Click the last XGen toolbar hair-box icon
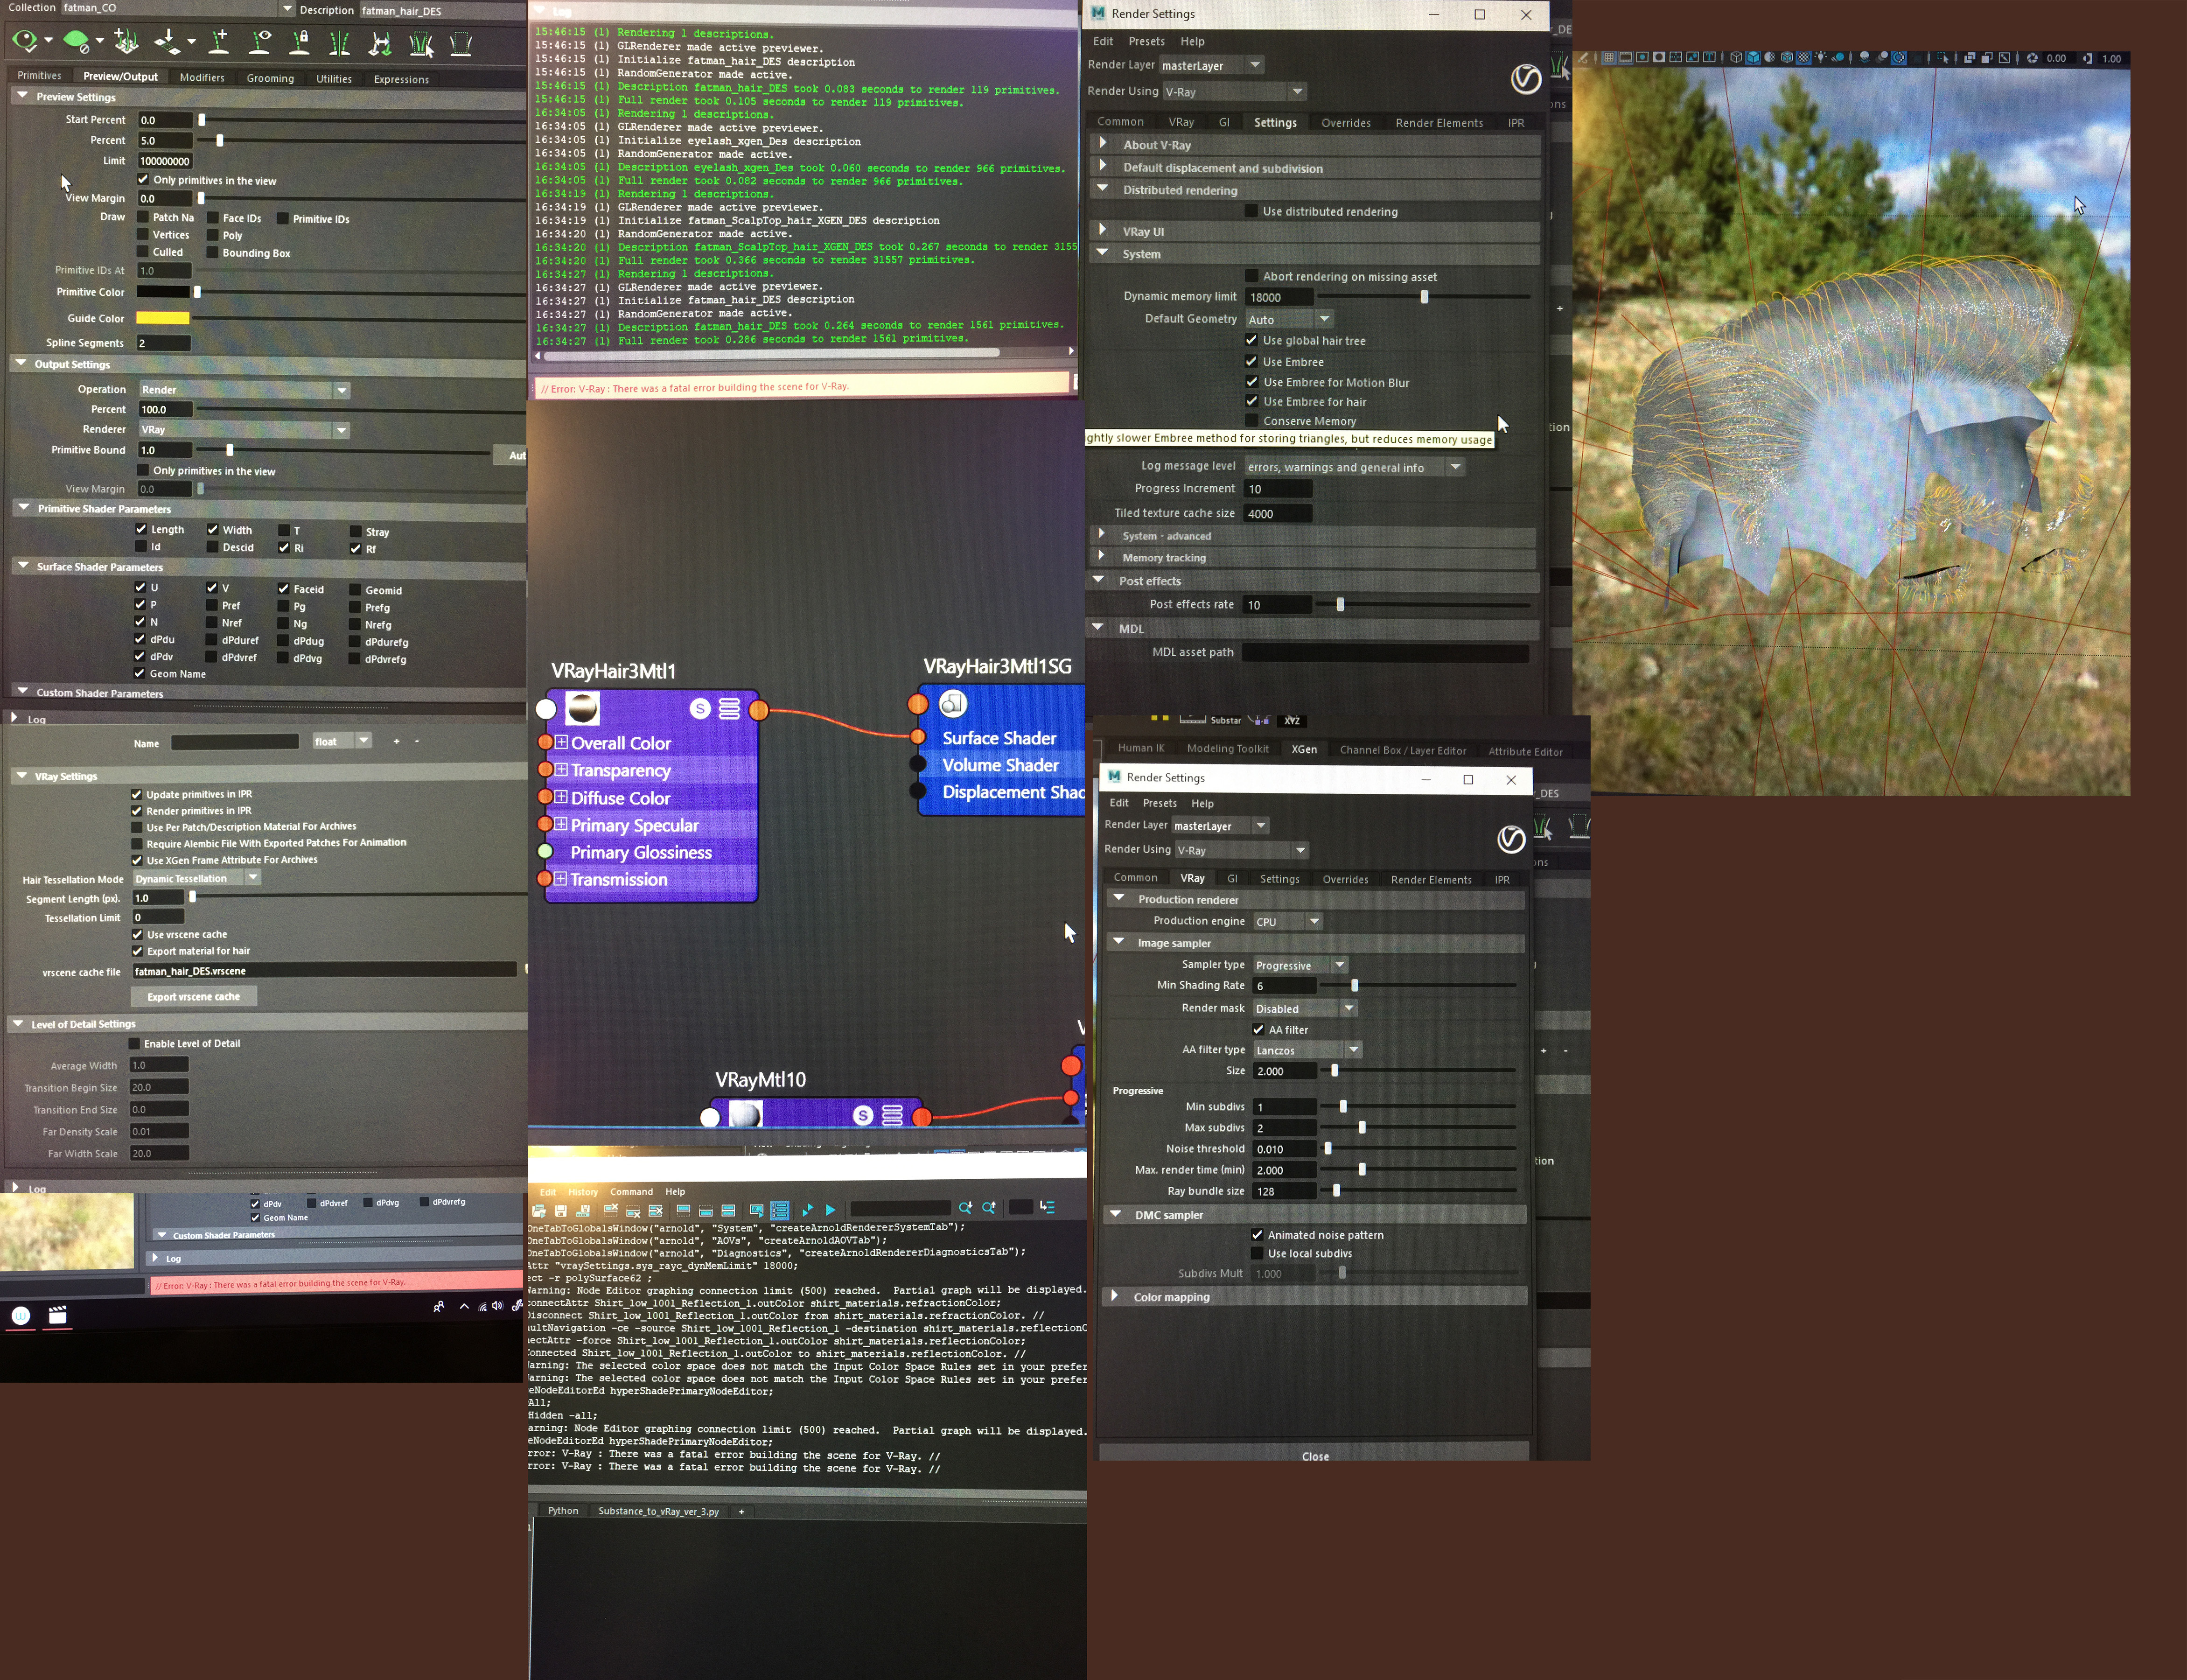2187x1680 pixels. pos(460,43)
